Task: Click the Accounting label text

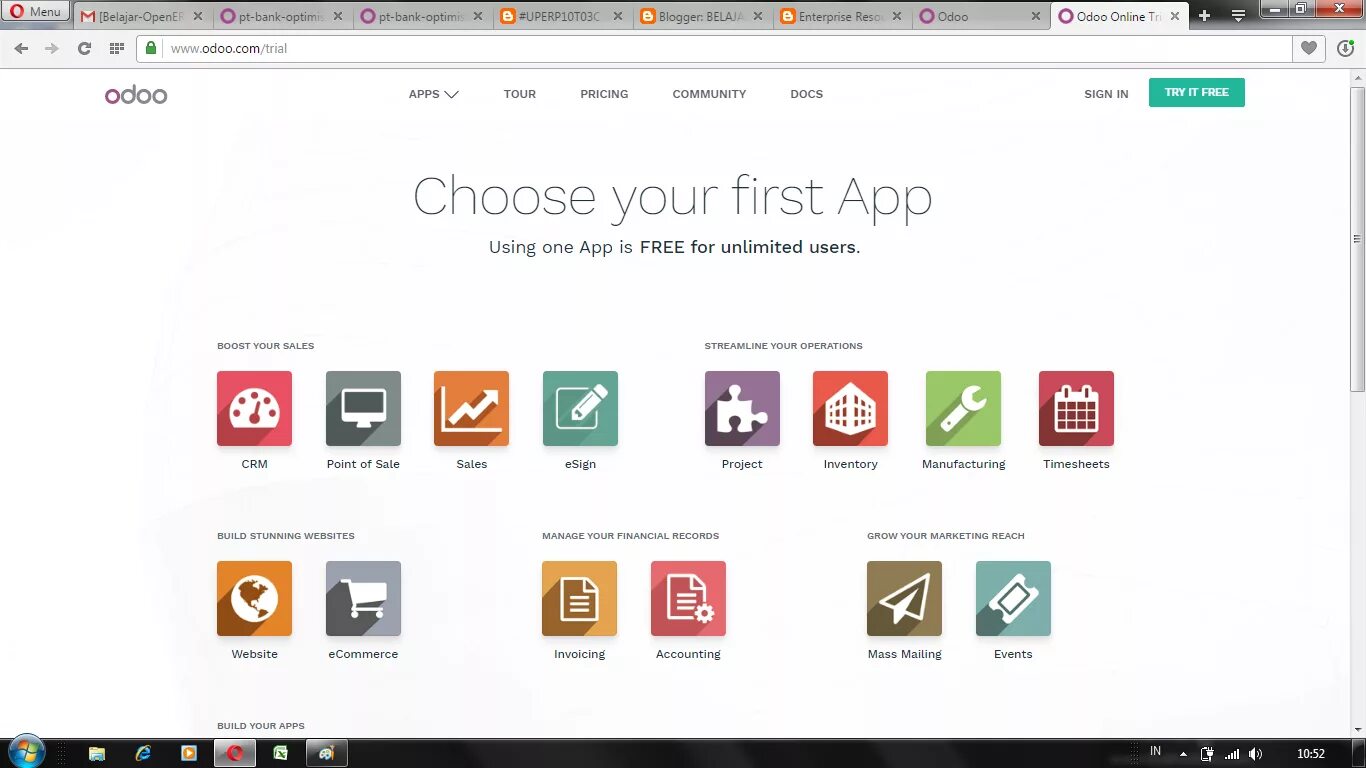Action: tap(688, 654)
